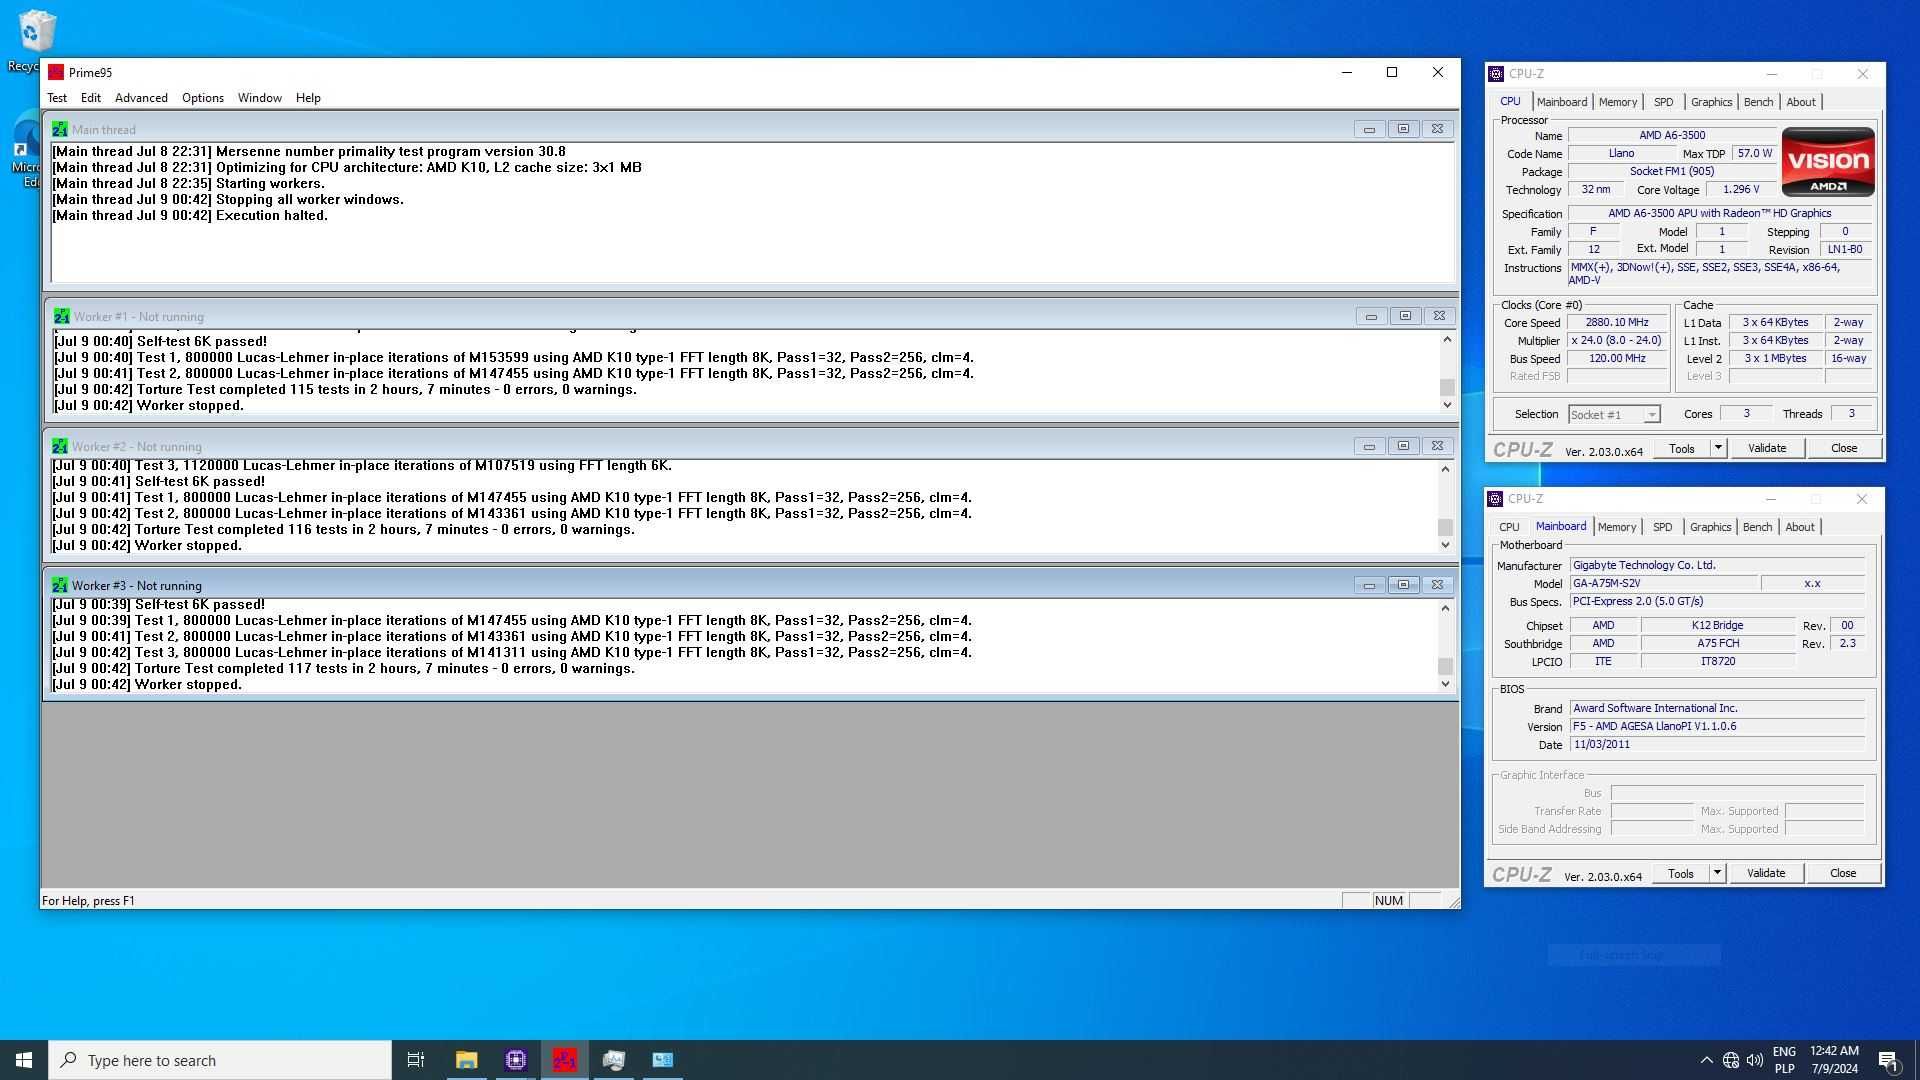Close the Main thread child window
Image resolution: width=1920 pixels, height=1080 pixels.
pyautogui.click(x=1437, y=129)
